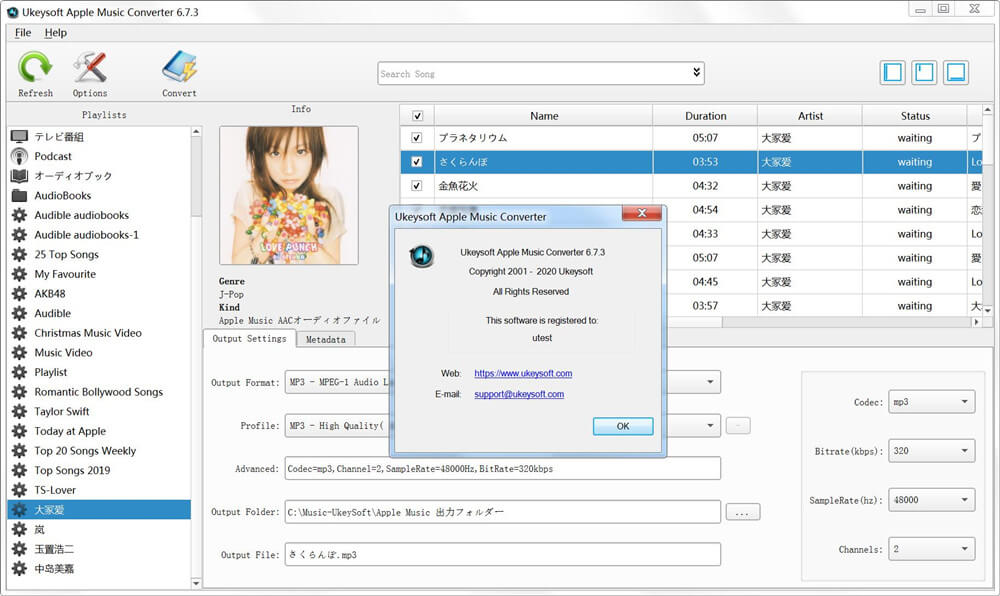
Task: Sort the song list by Name column header
Action: pyautogui.click(x=543, y=116)
